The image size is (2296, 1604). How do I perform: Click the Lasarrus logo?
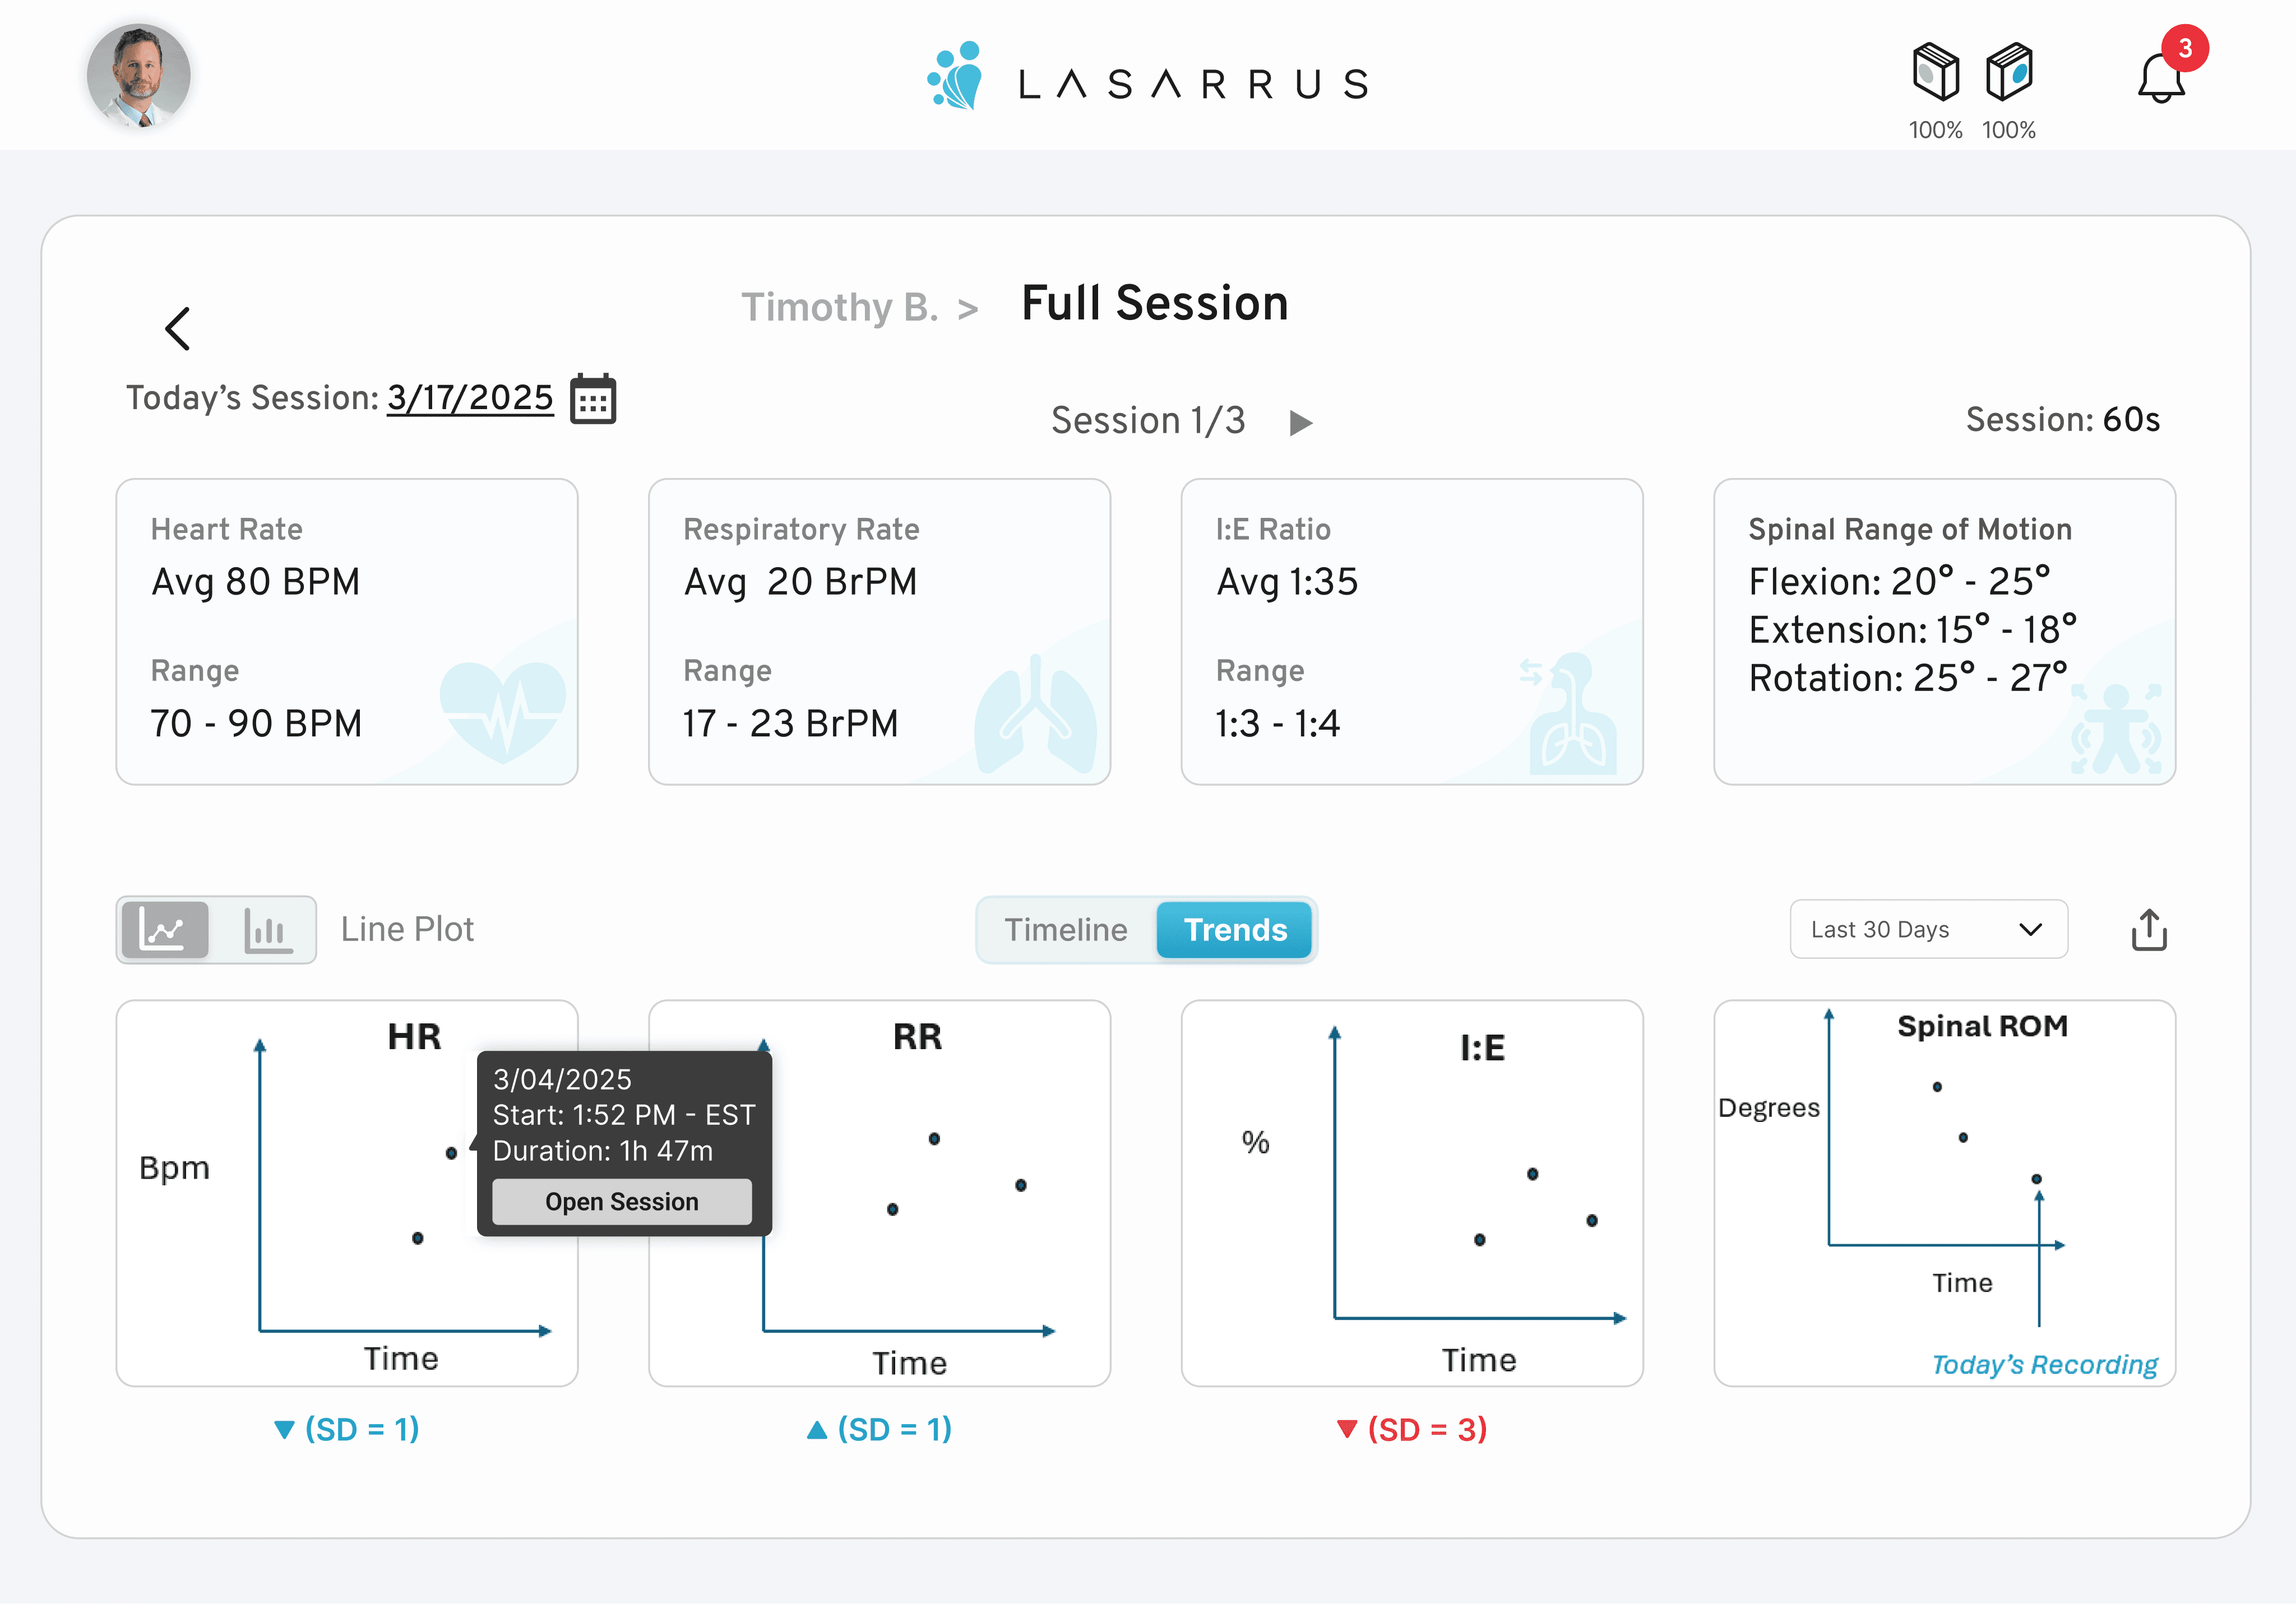click(1147, 78)
